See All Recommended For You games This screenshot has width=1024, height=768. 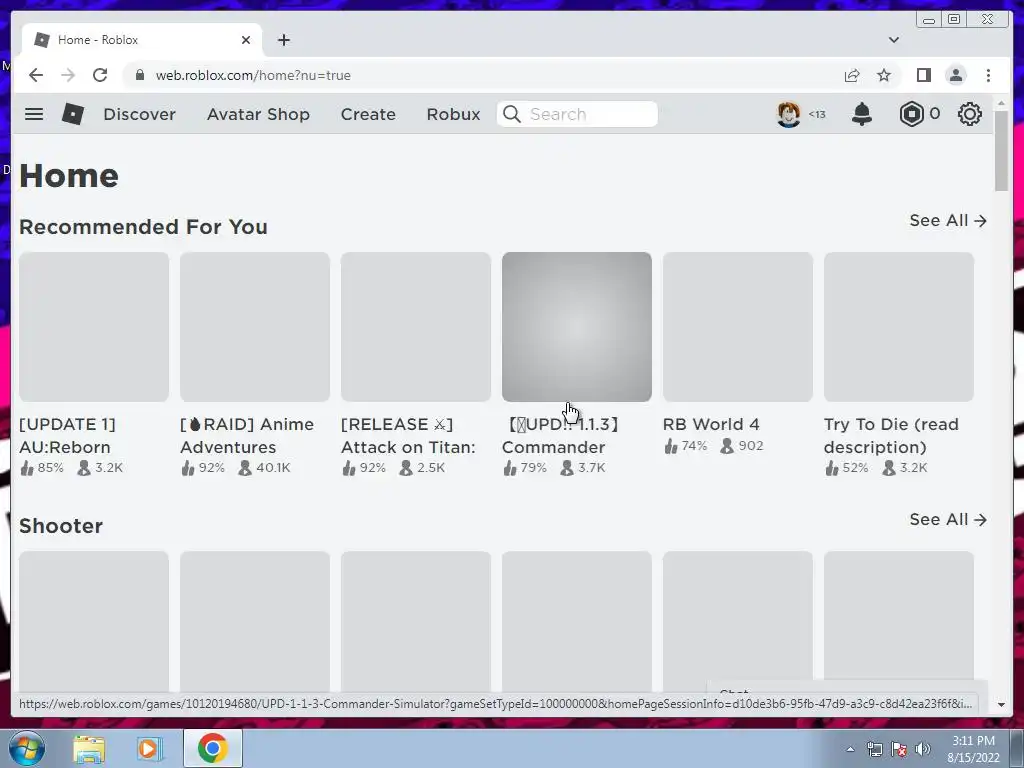click(948, 221)
